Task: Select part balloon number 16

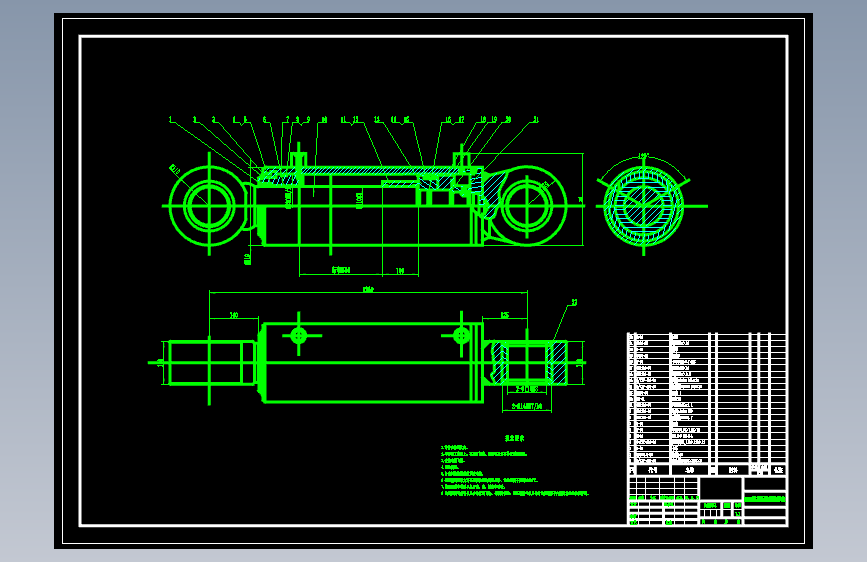Action: [448, 119]
